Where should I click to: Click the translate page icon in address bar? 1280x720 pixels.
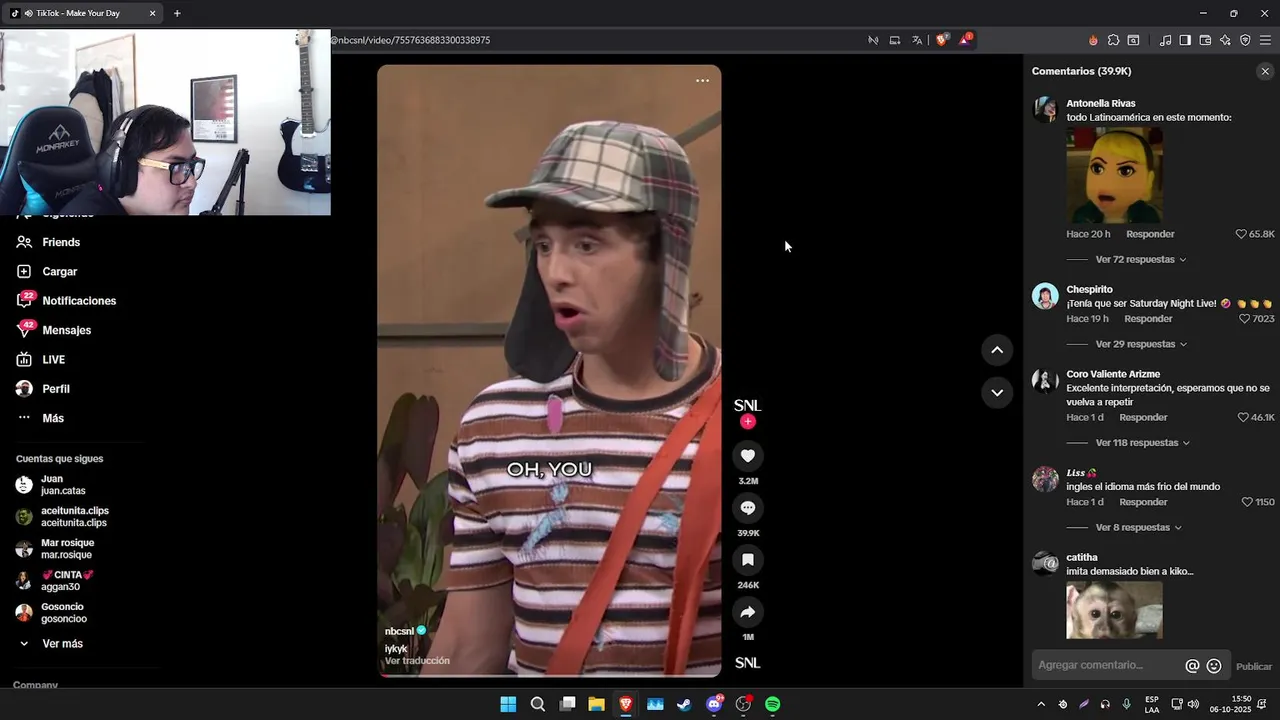[917, 40]
